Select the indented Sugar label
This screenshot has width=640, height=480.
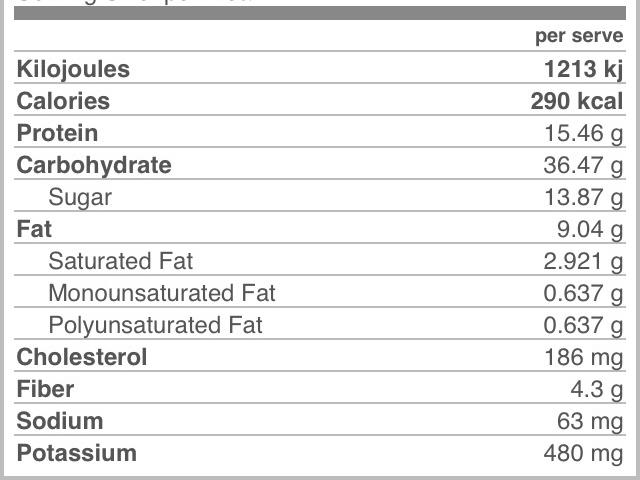point(80,197)
